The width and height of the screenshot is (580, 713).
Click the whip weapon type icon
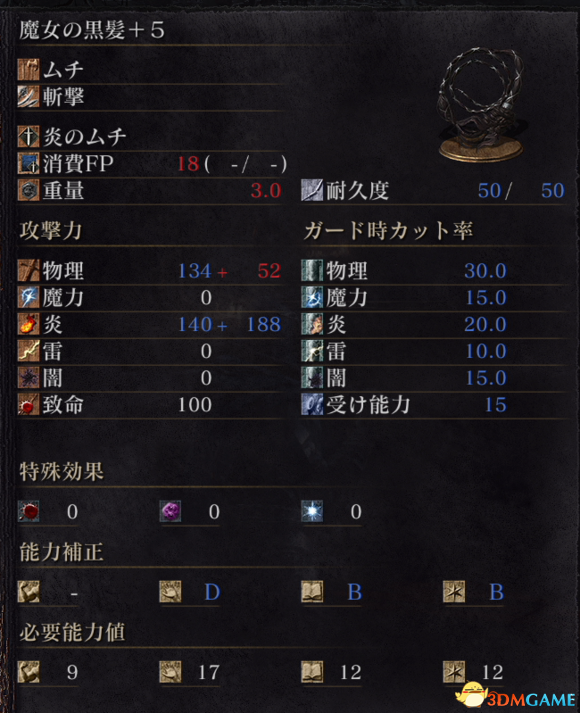tap(28, 70)
